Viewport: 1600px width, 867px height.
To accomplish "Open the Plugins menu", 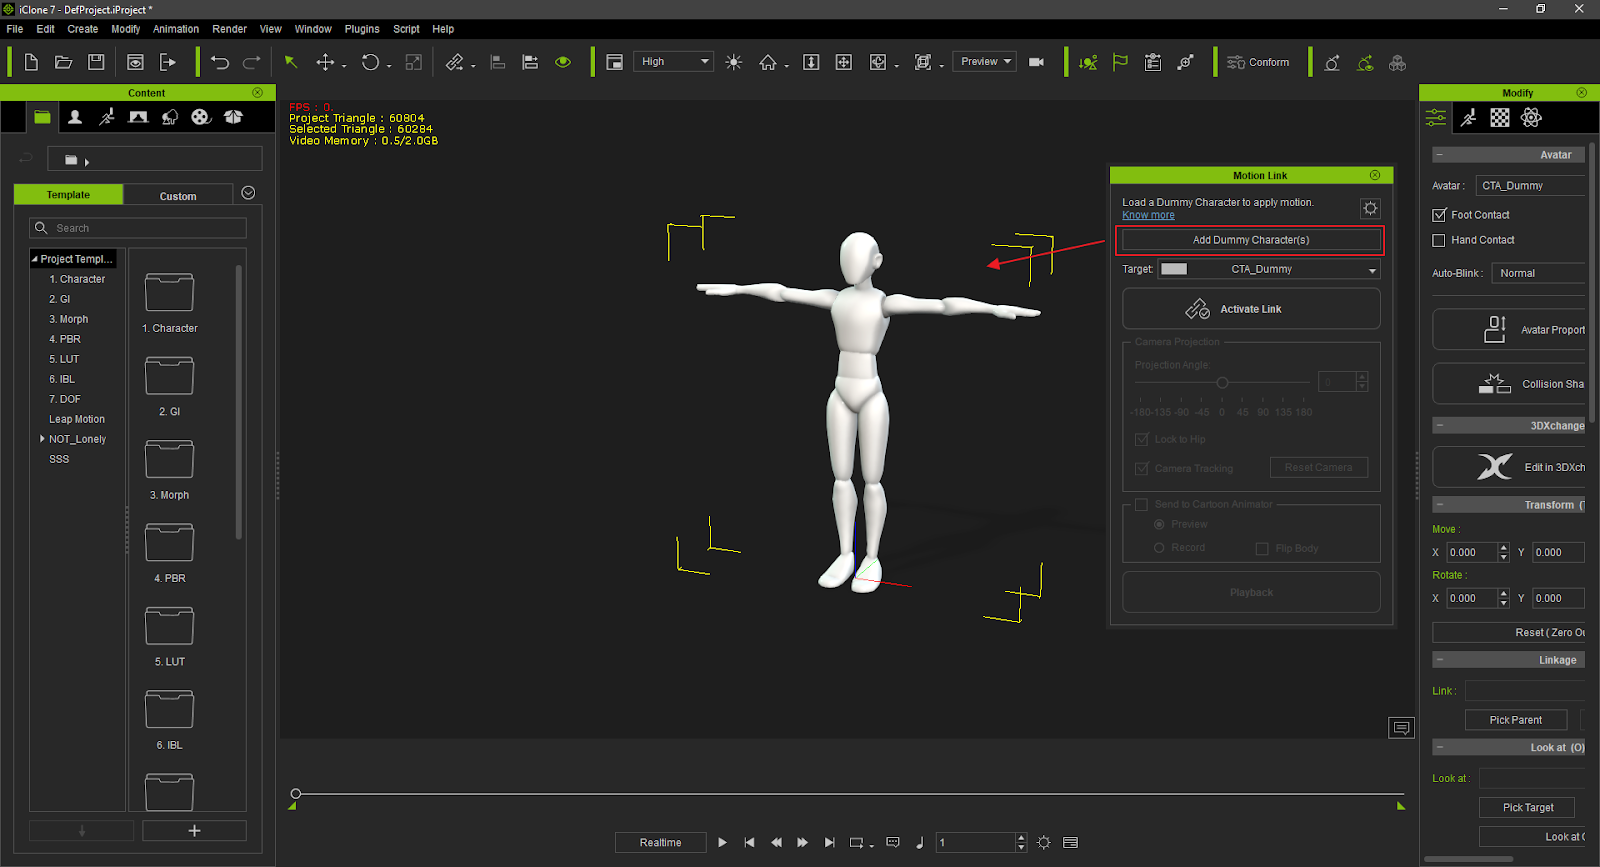I will (362, 29).
